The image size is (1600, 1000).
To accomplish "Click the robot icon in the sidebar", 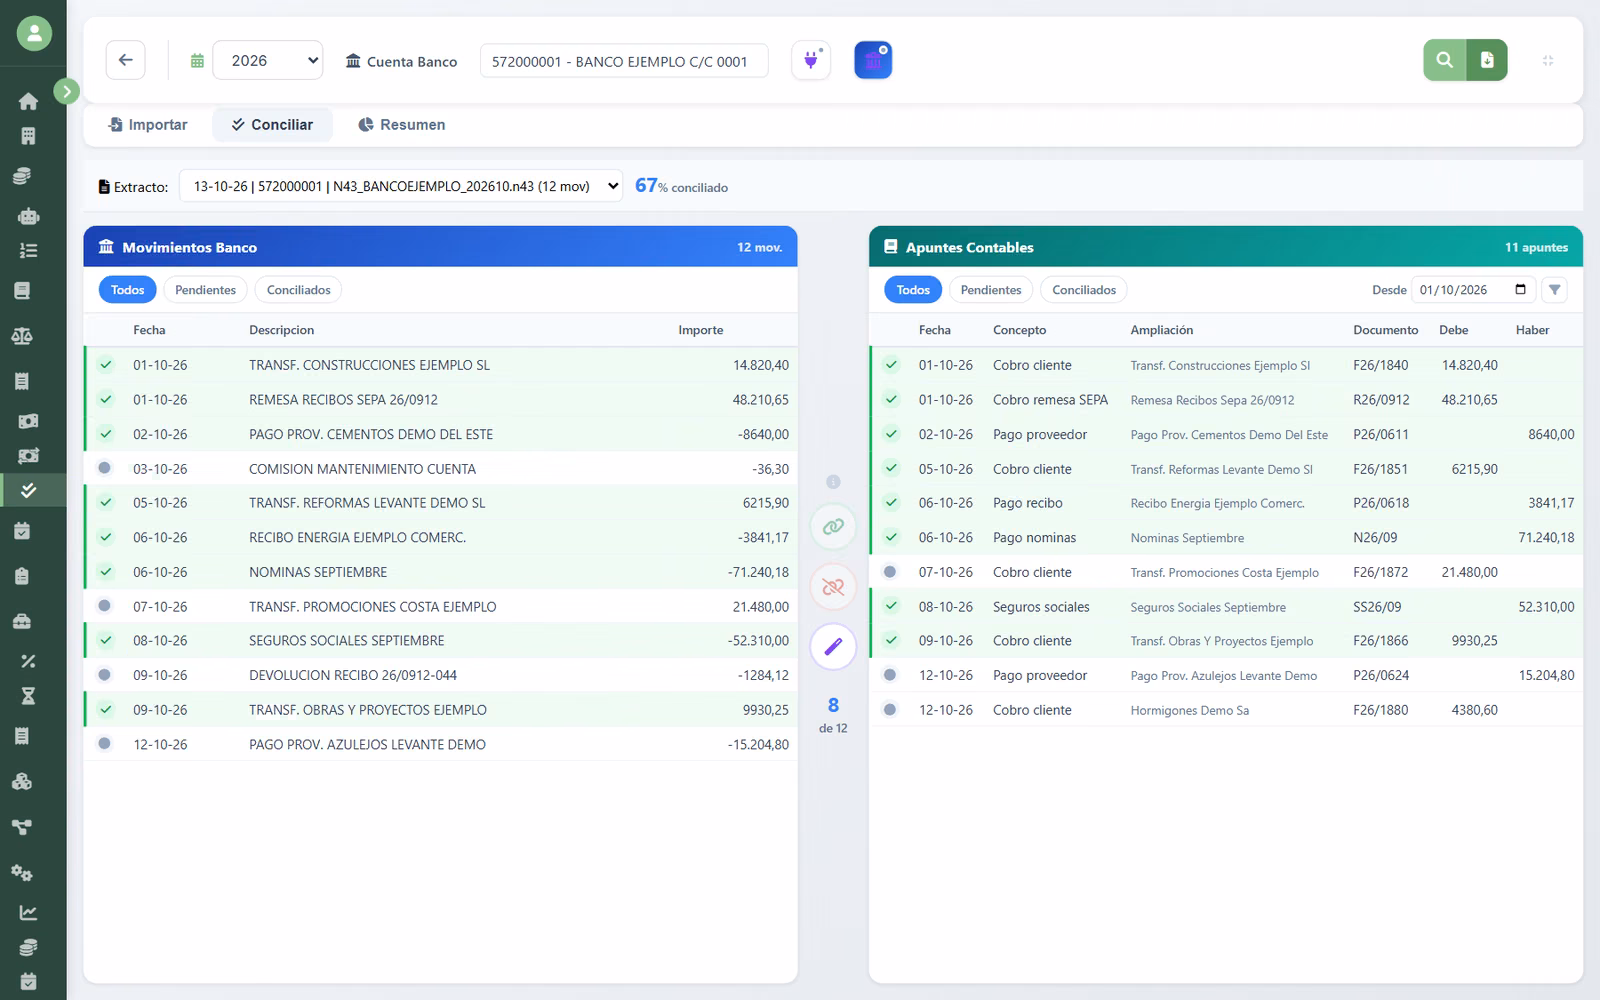I will tap(28, 215).
